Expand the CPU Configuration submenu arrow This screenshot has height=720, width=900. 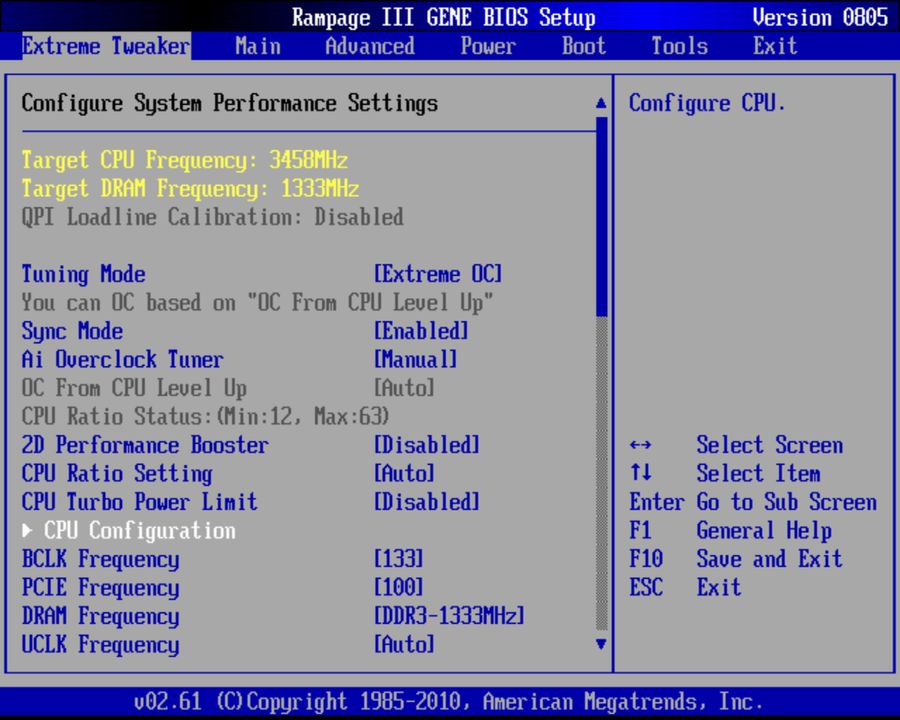pos(27,531)
